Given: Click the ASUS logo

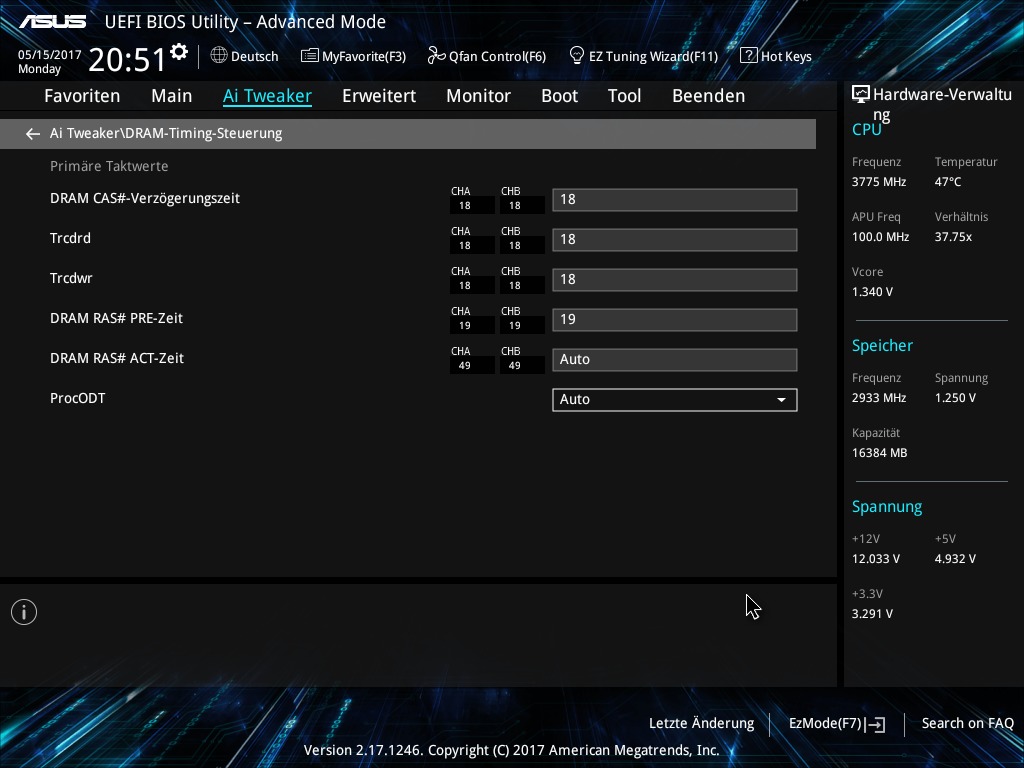Looking at the screenshot, I should pyautogui.click(x=52, y=22).
